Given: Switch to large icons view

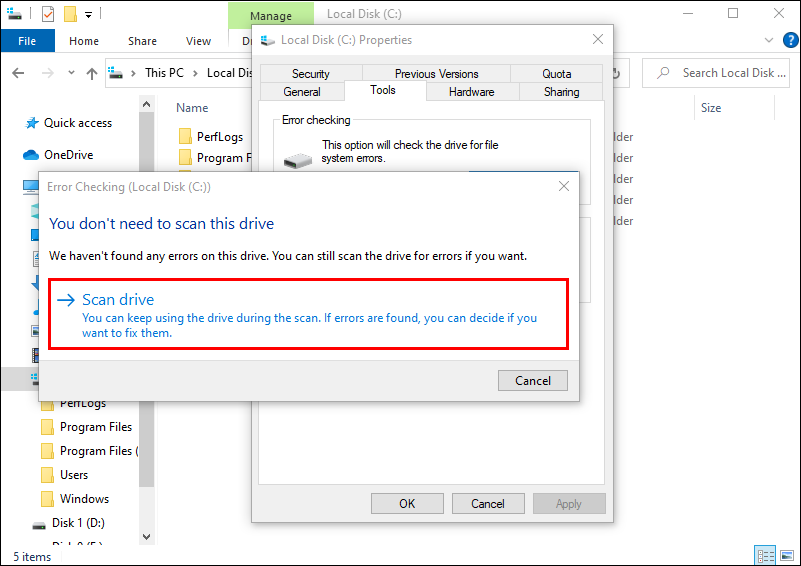Looking at the screenshot, I should [x=787, y=556].
